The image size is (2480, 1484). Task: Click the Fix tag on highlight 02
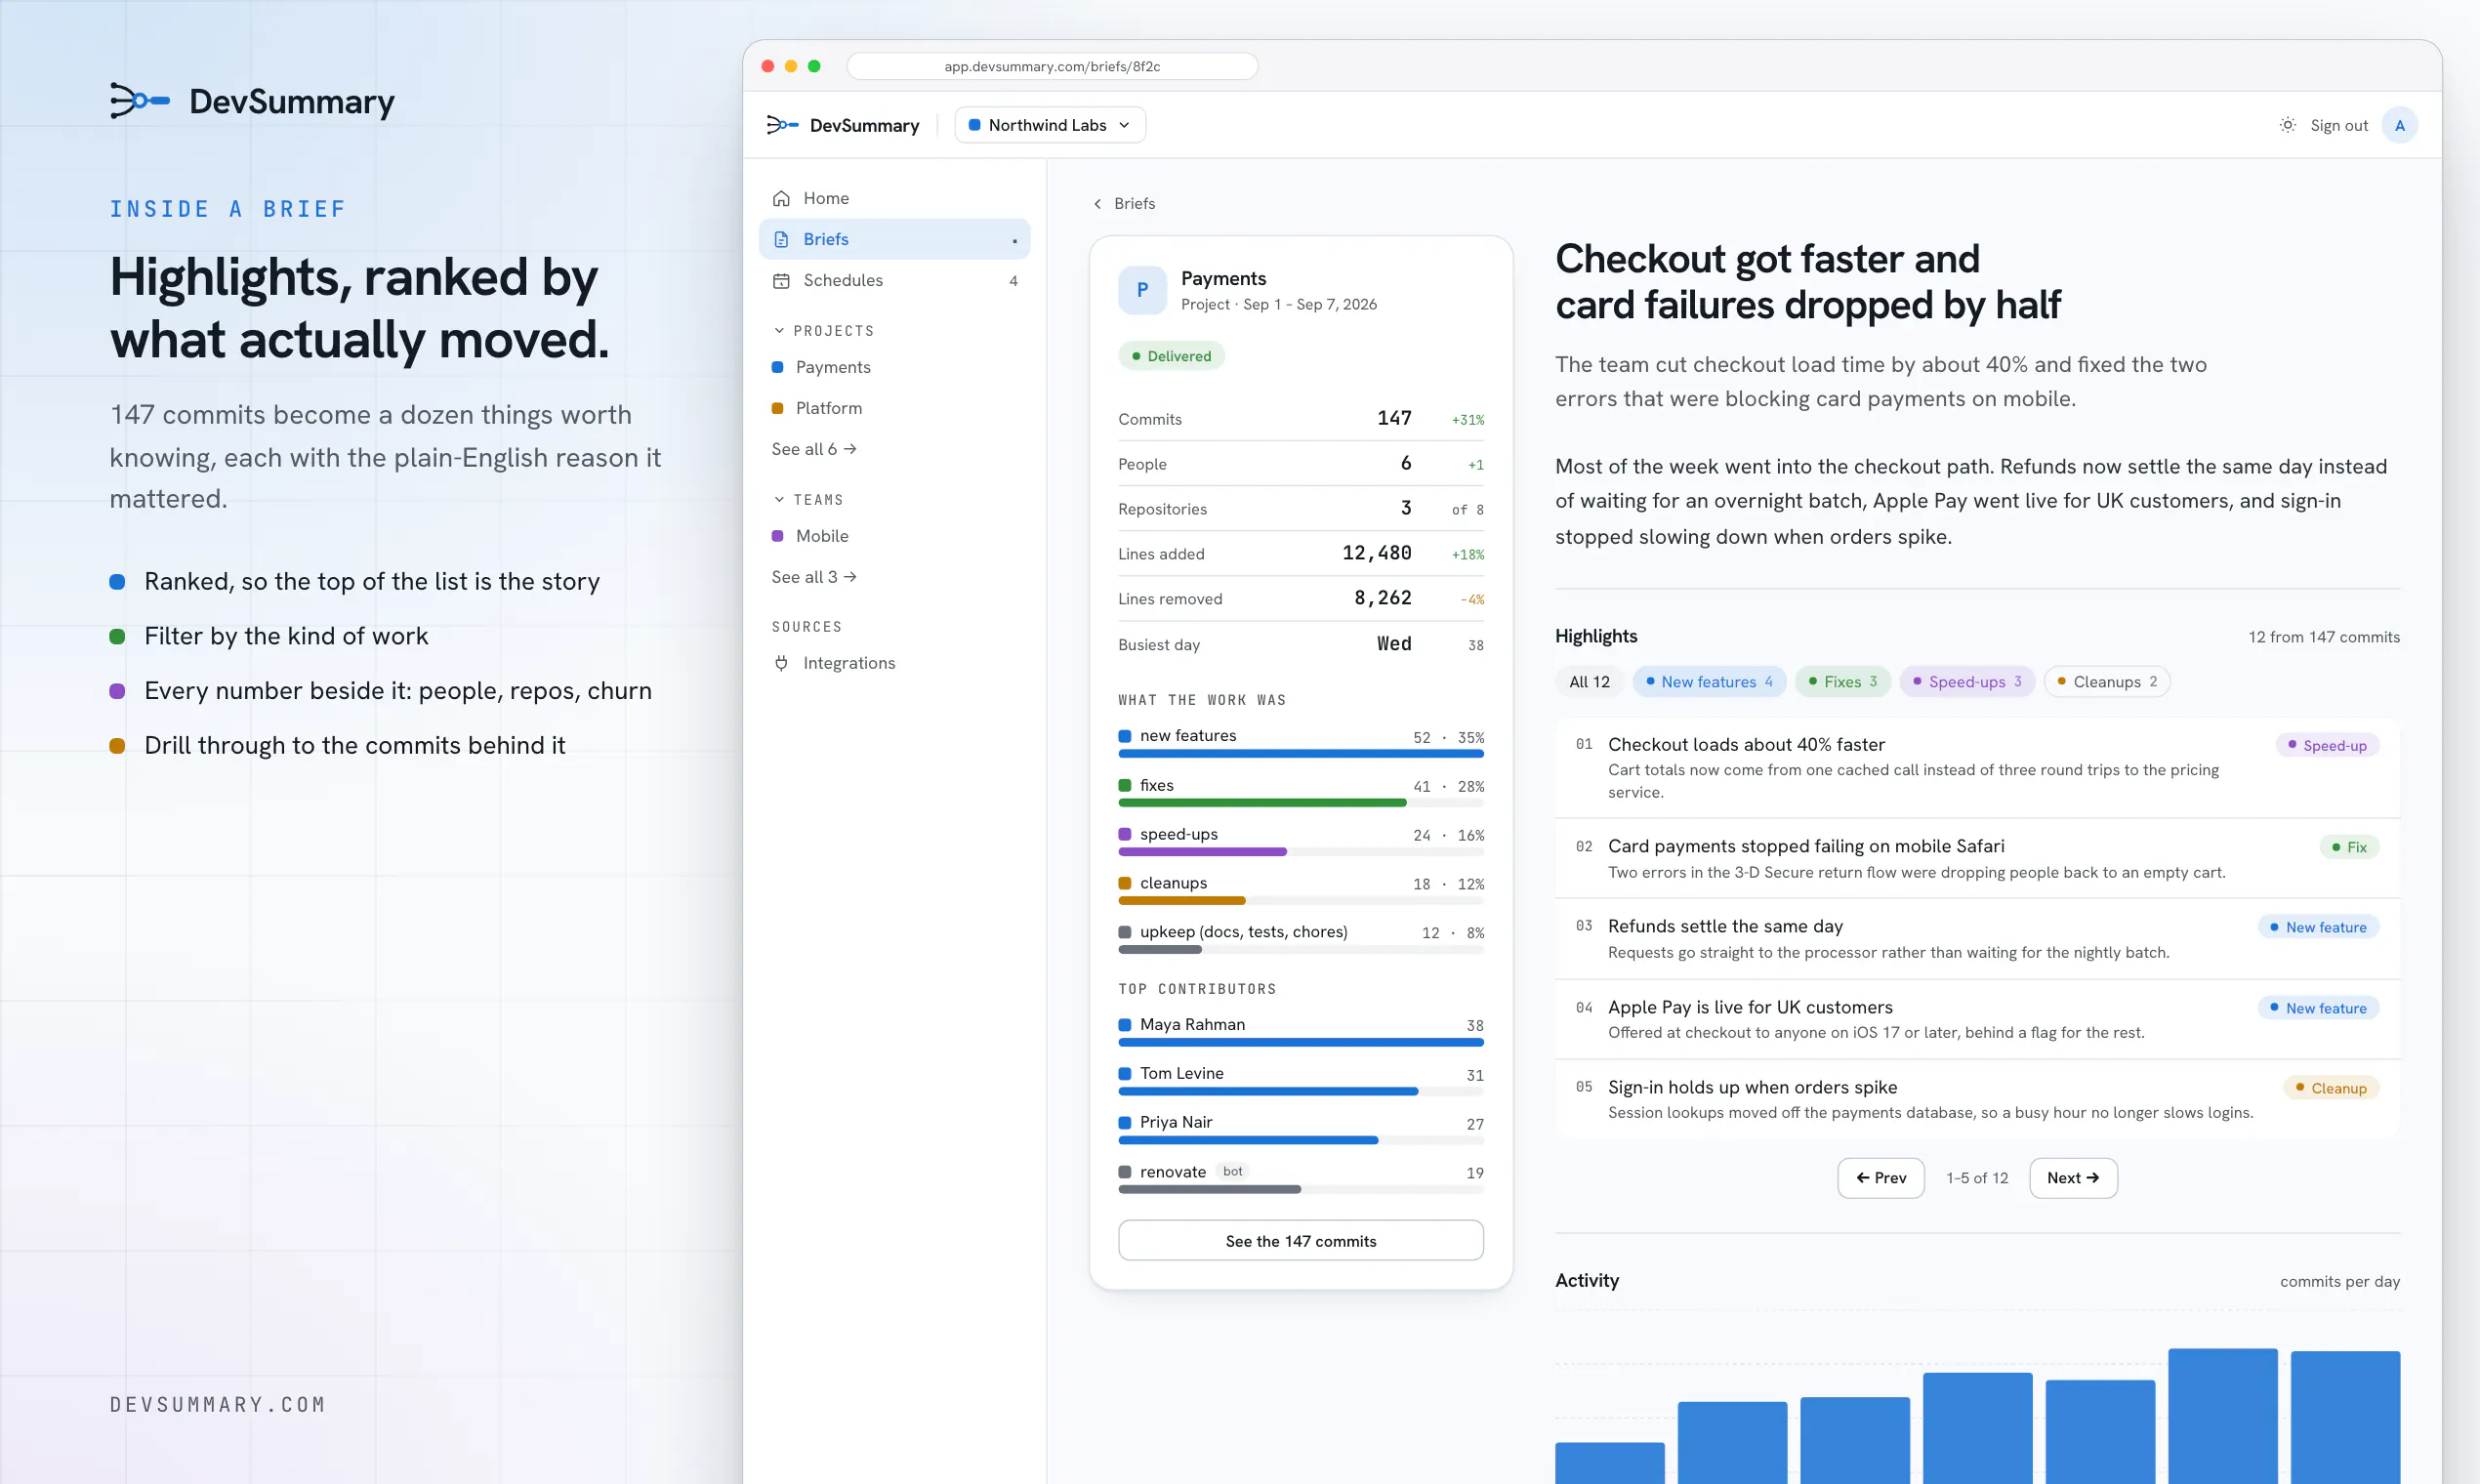tap(2348, 847)
